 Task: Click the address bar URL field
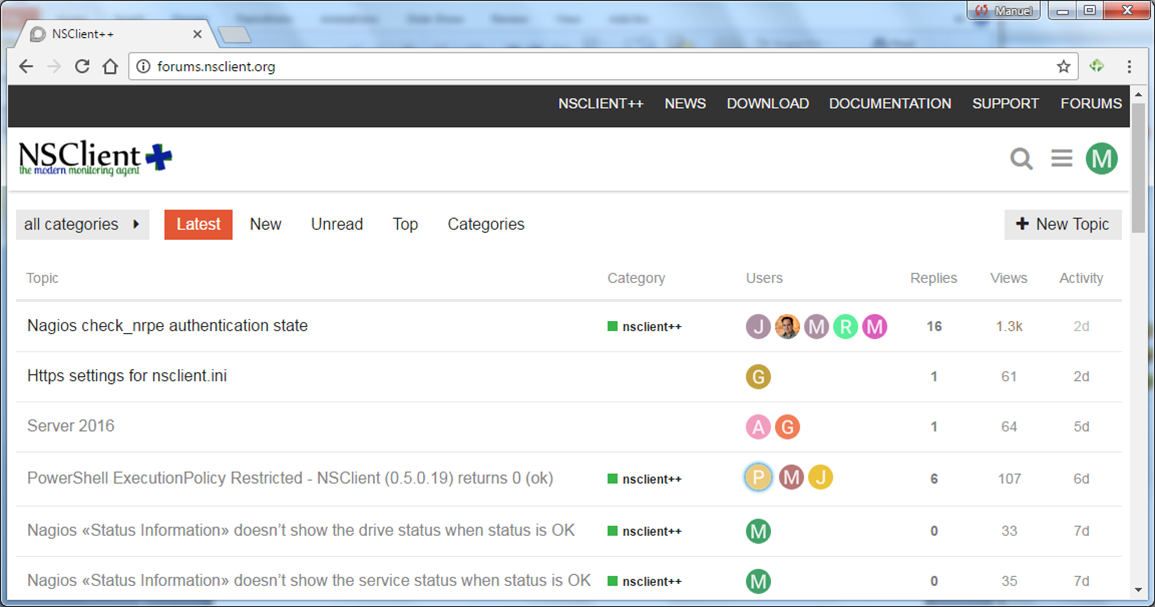click(x=603, y=66)
